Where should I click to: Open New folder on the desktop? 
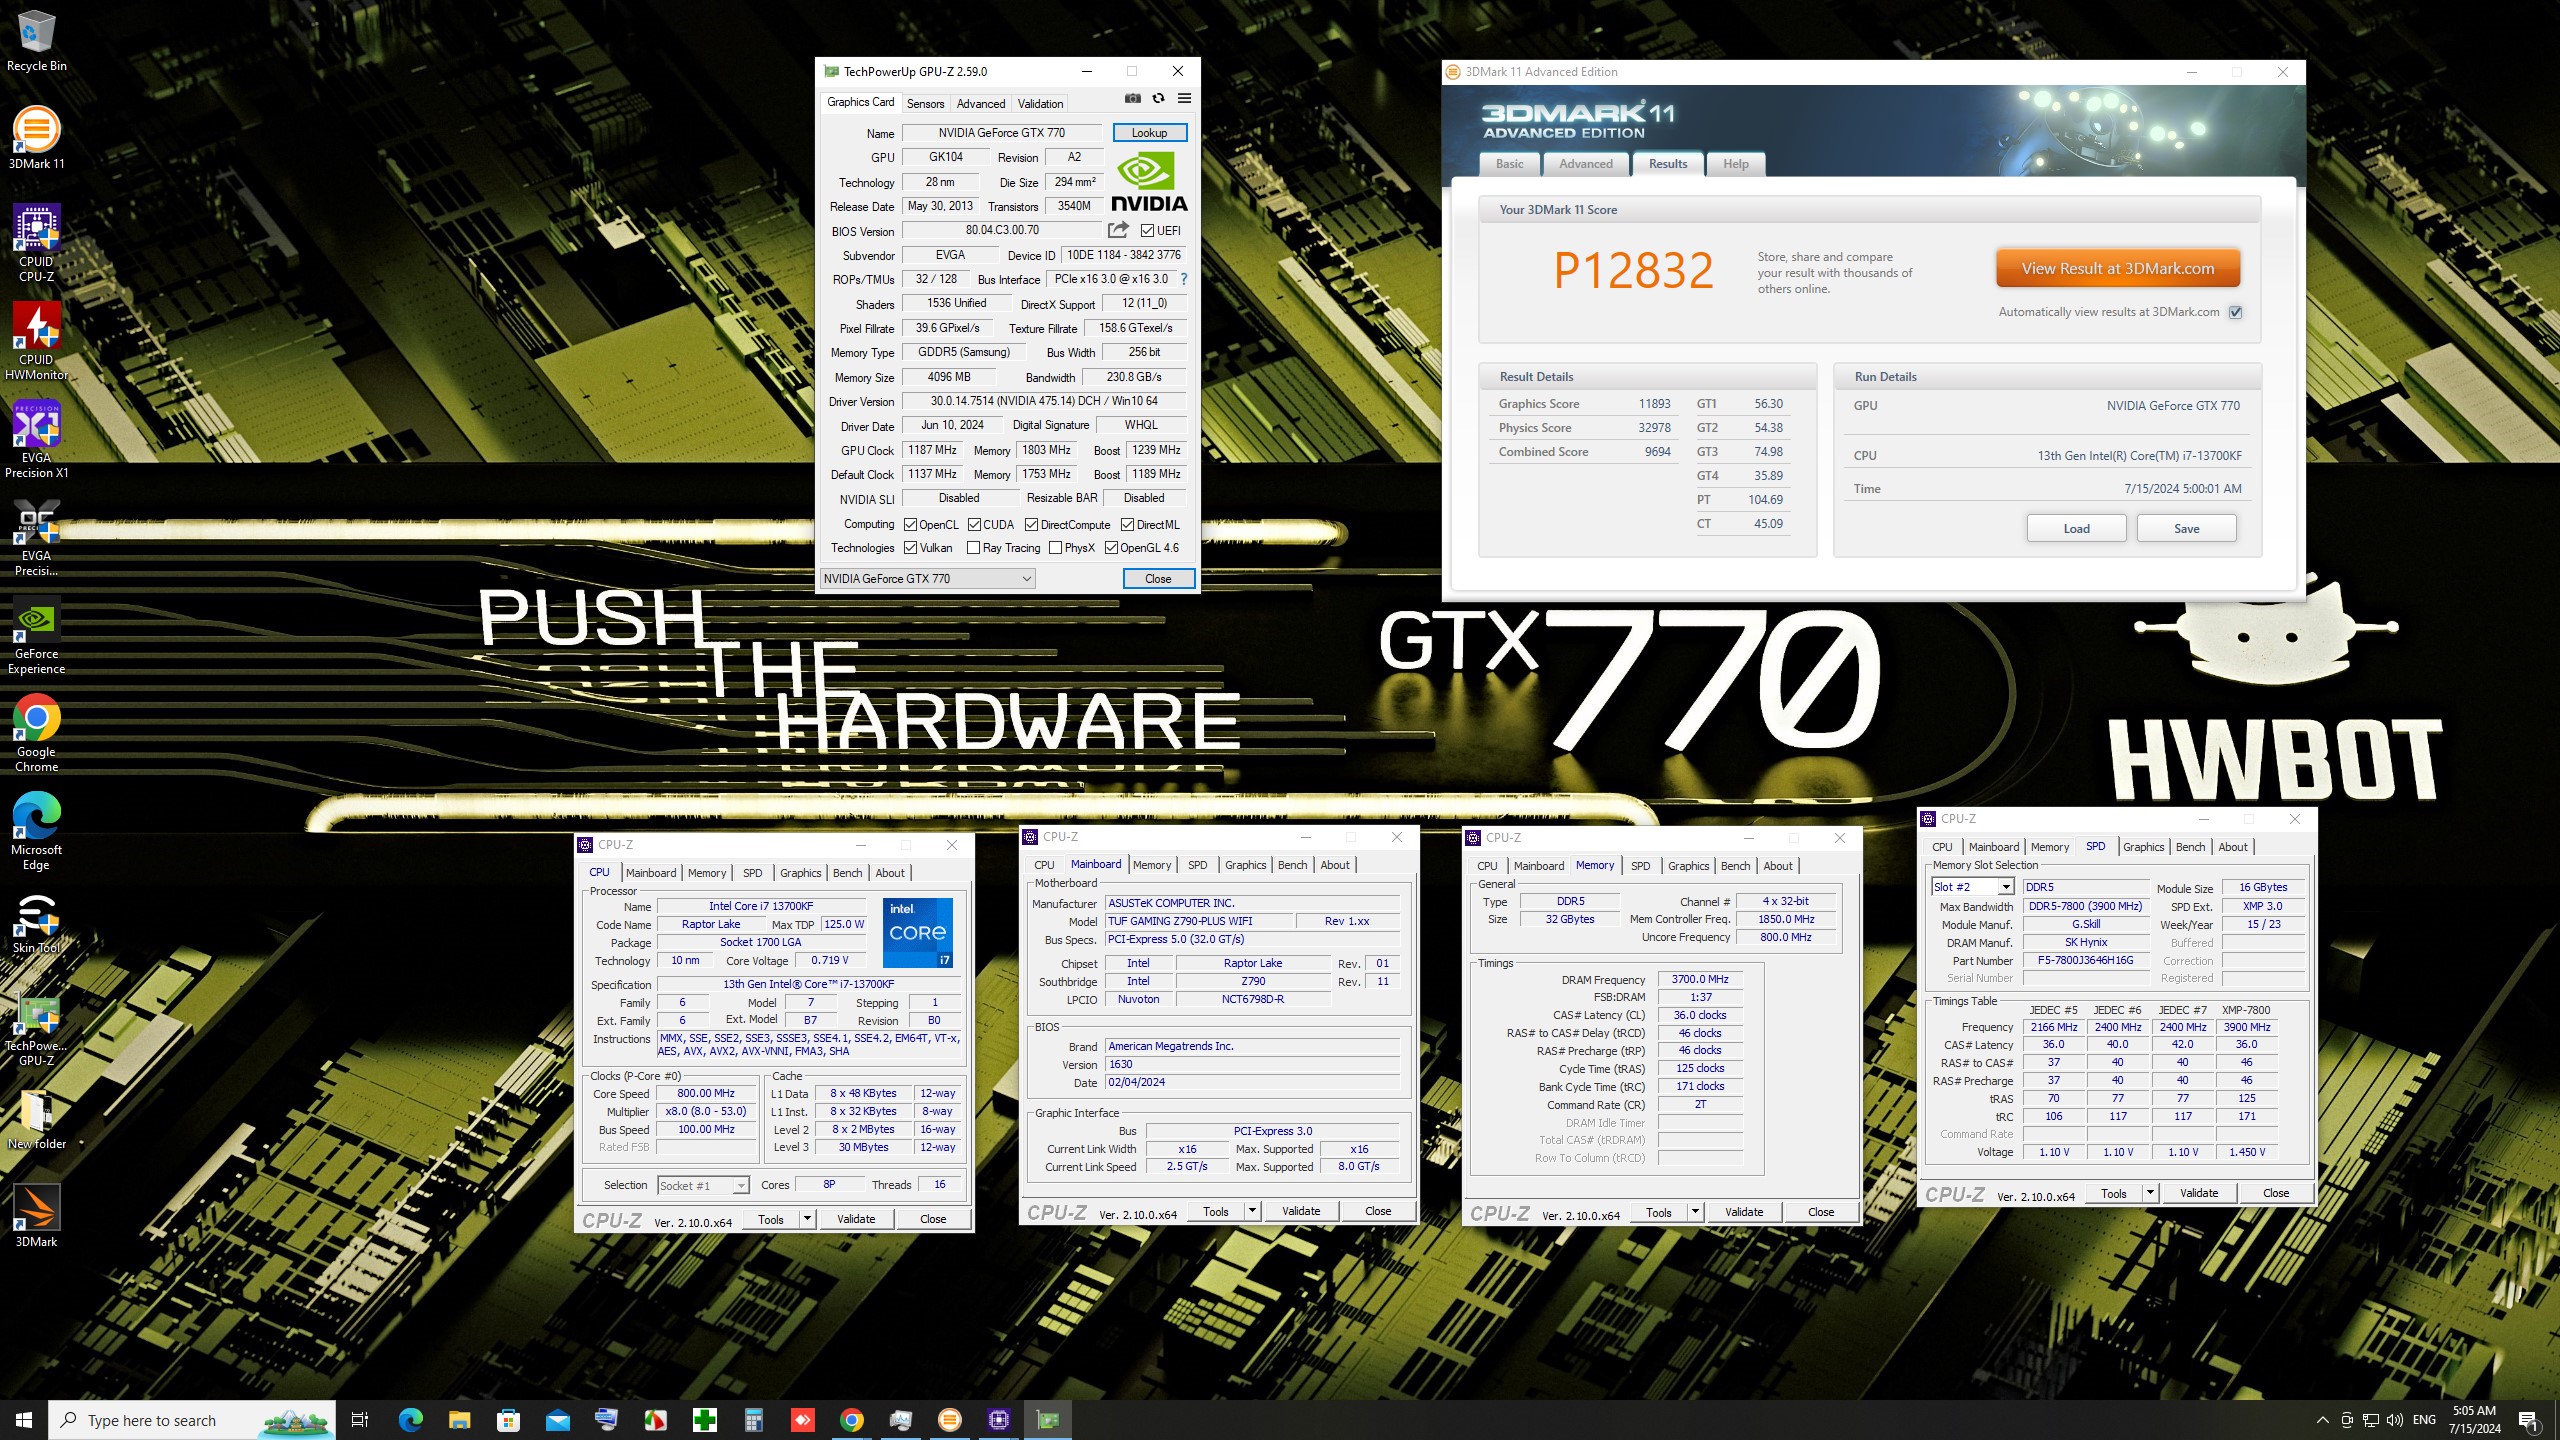point(36,1118)
